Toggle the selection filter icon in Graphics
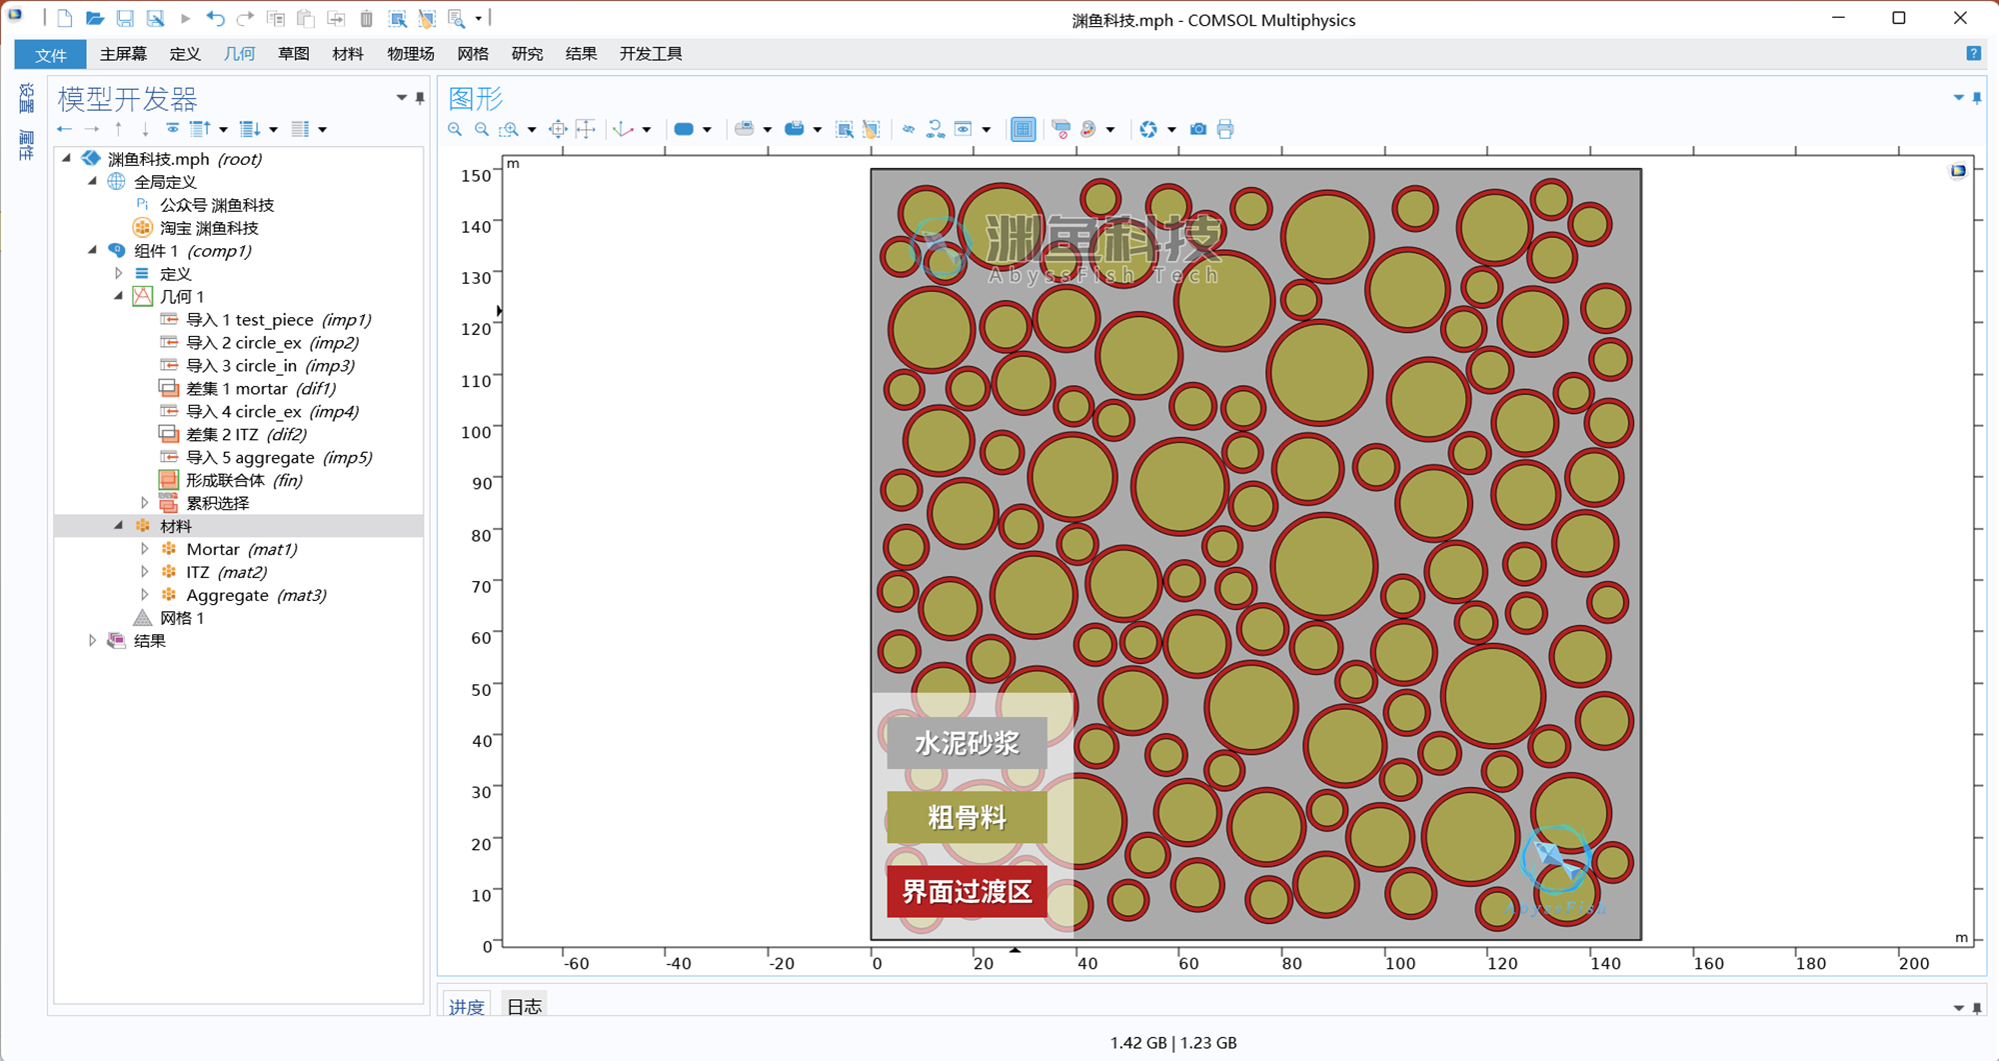This screenshot has width=1999, height=1061. [x=1061, y=129]
